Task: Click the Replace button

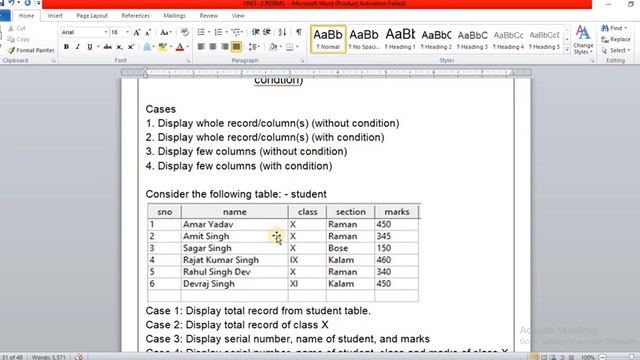Action: click(616, 39)
